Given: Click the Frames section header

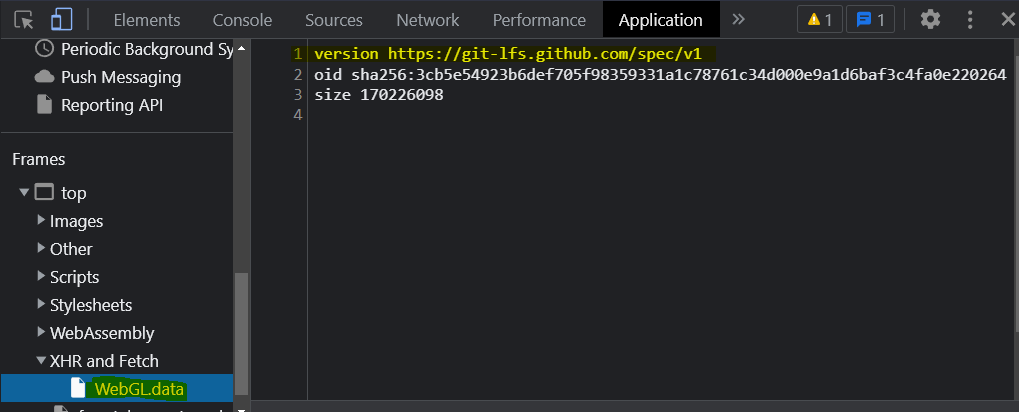Looking at the screenshot, I should pyautogui.click(x=38, y=159).
